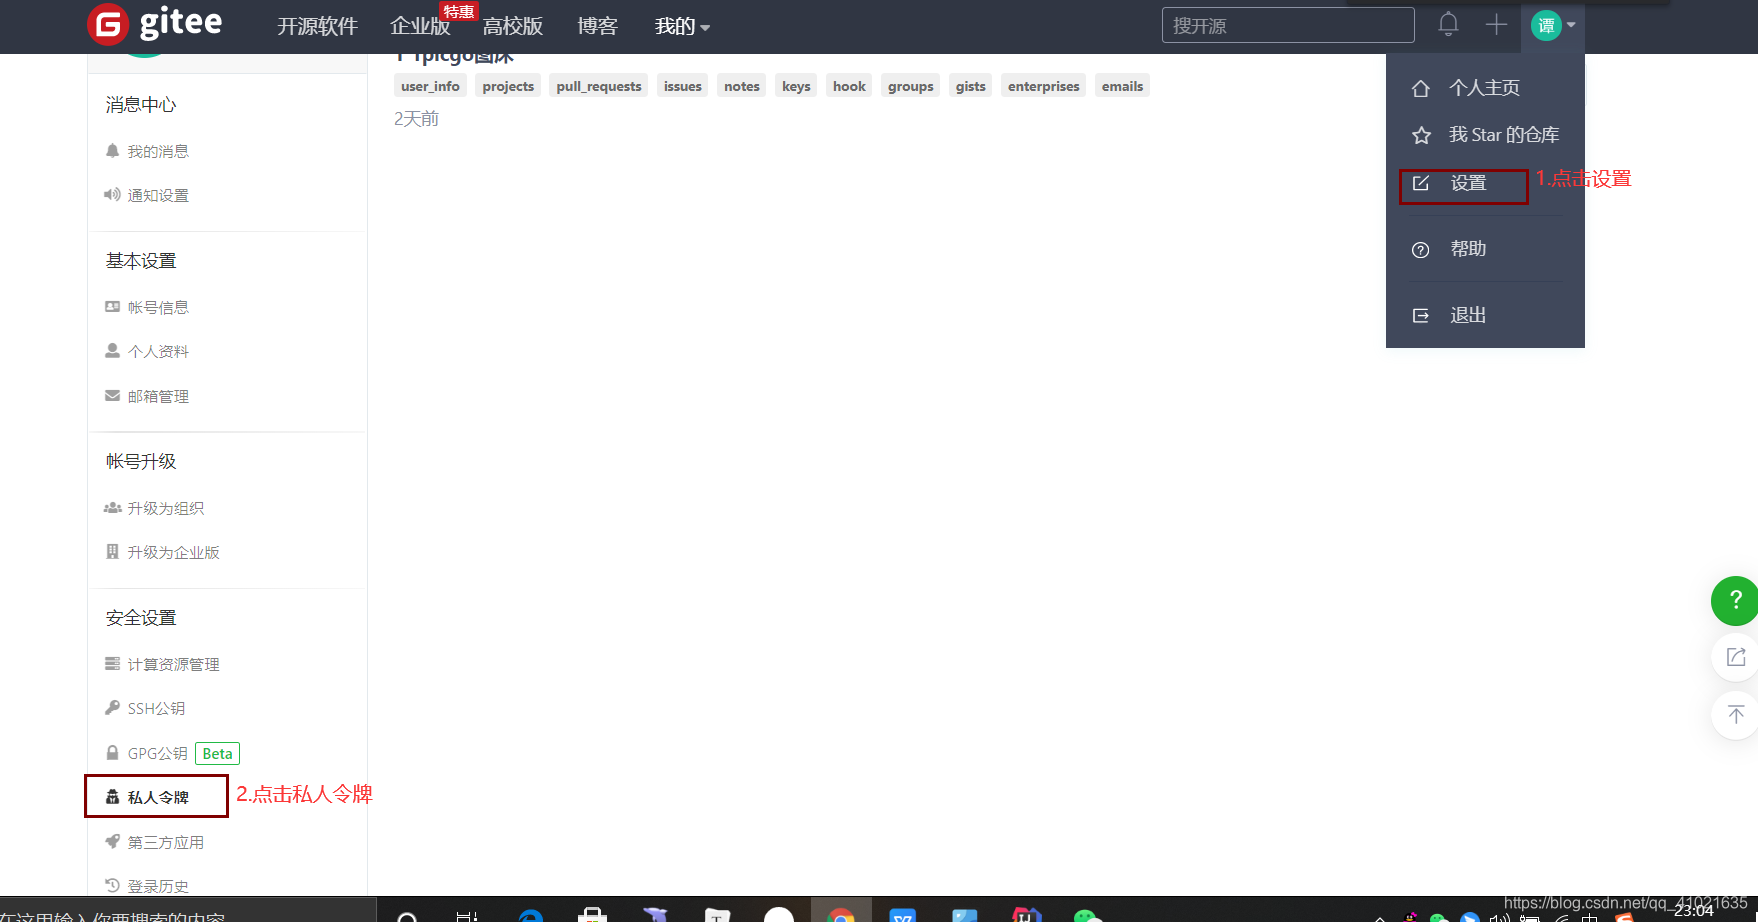The height and width of the screenshot is (922, 1758).
Task: Click rocket icon next to 第三方应用
Action: (x=112, y=842)
